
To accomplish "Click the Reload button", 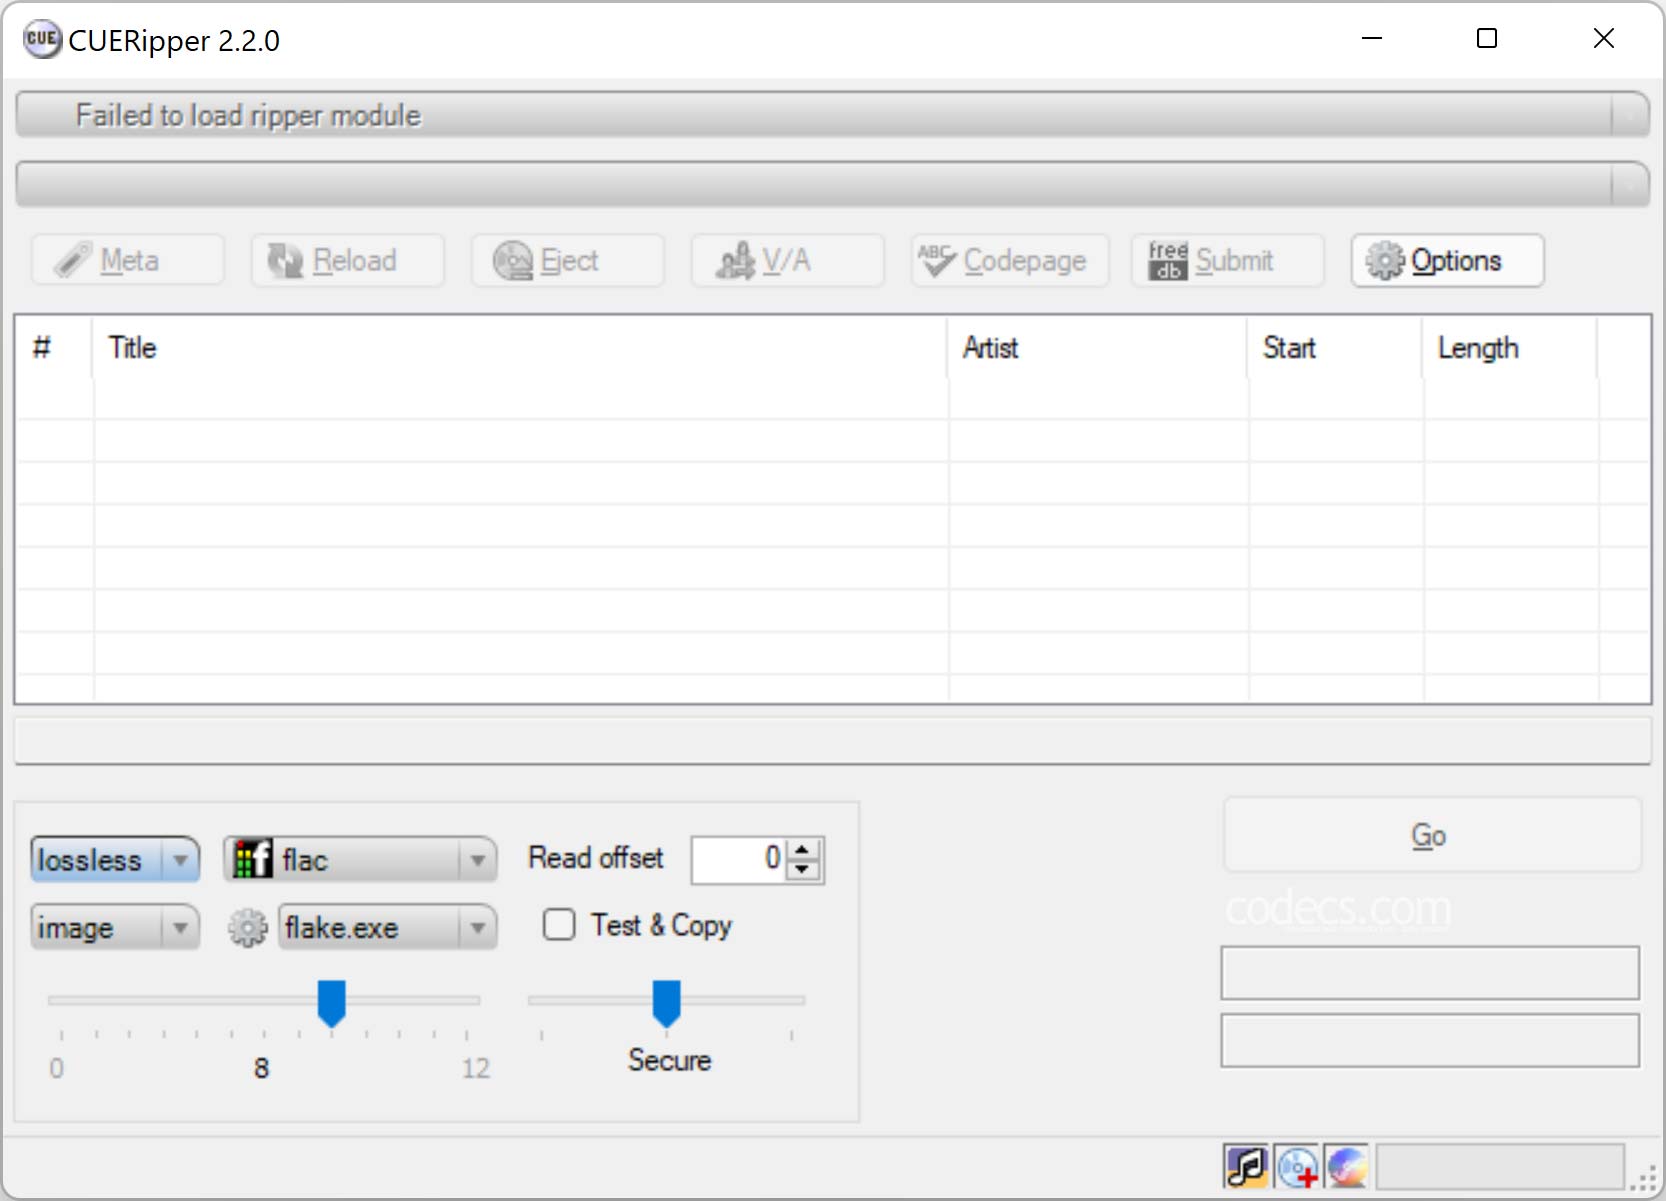I will 347,261.
